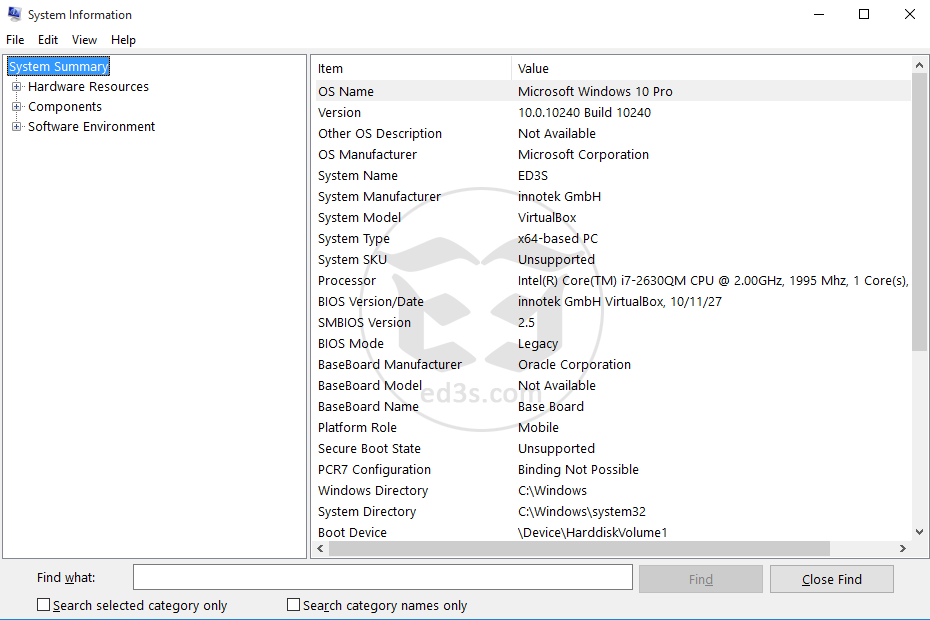
Task: Expand the Components tree node
Action: [x=16, y=107]
